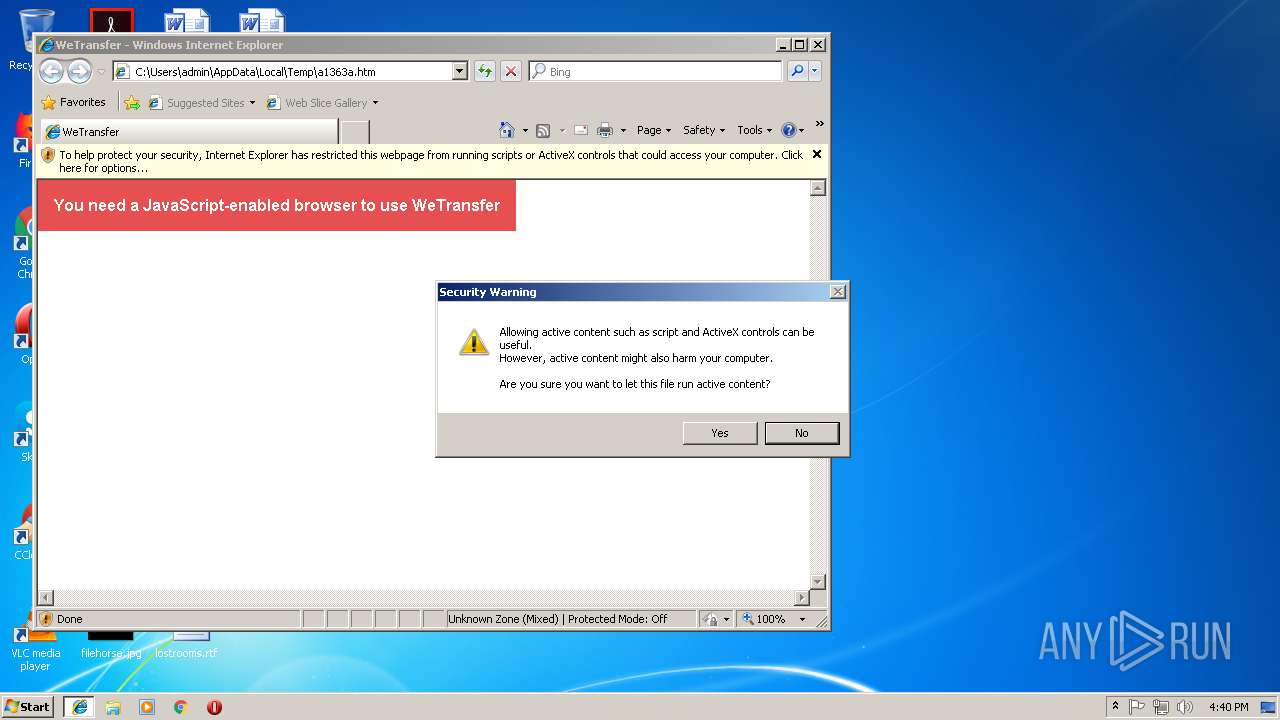This screenshot has height=720, width=1280.
Task: Open the Tools menu
Action: [754, 130]
